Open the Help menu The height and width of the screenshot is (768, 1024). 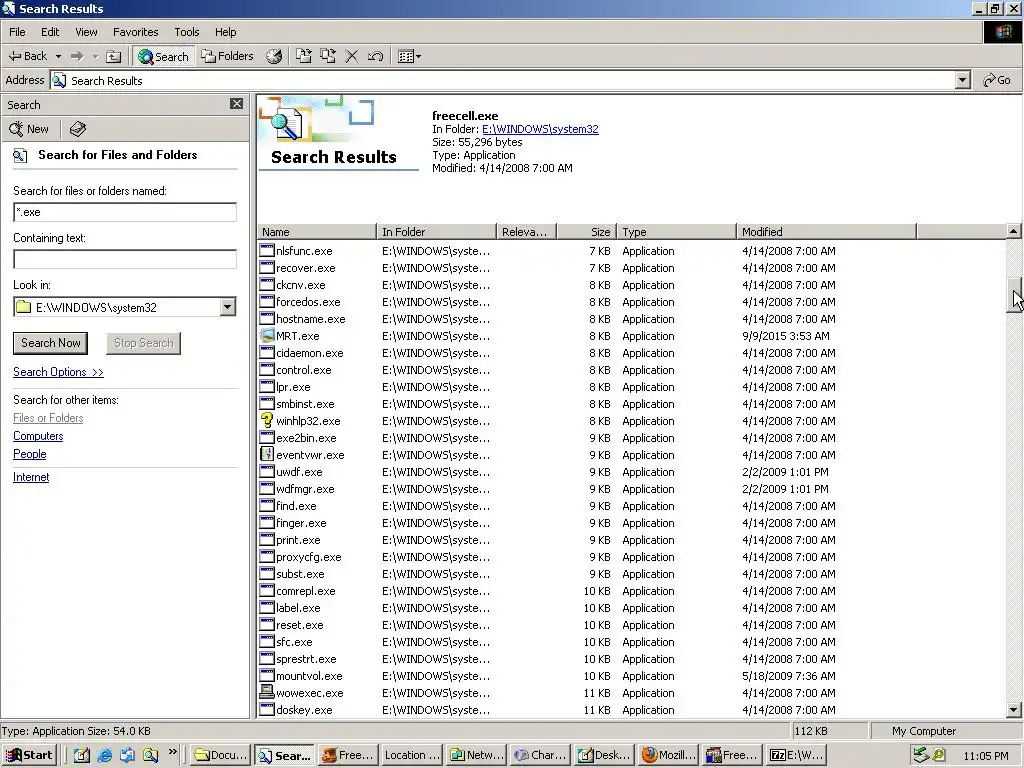225,32
